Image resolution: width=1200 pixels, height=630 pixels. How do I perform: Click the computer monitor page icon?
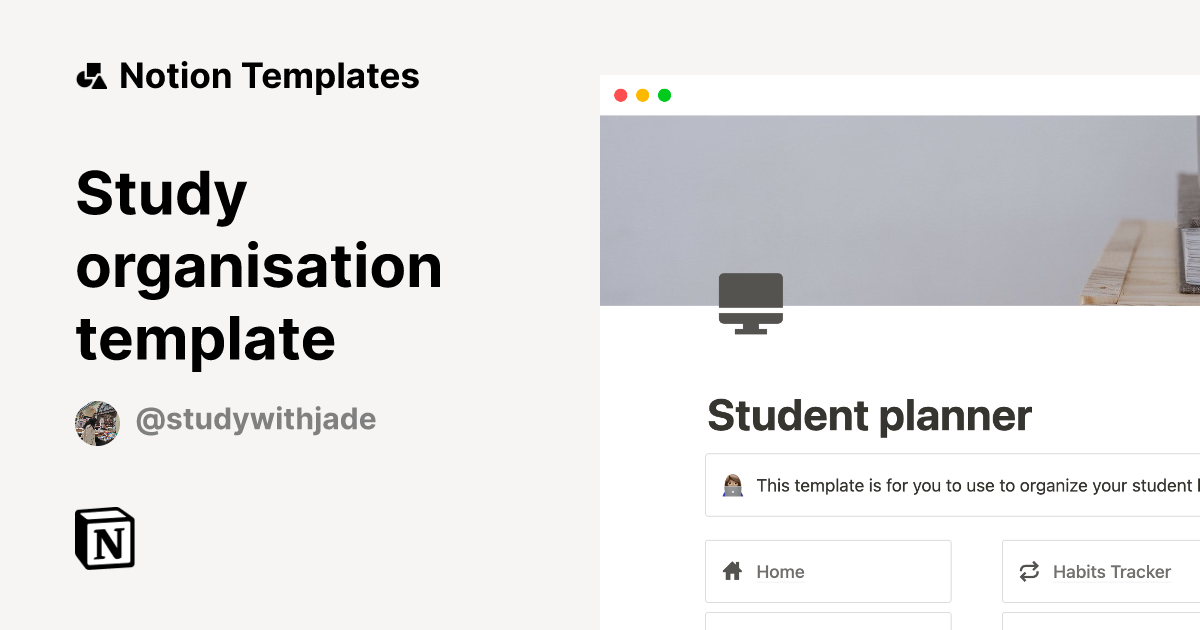[751, 301]
